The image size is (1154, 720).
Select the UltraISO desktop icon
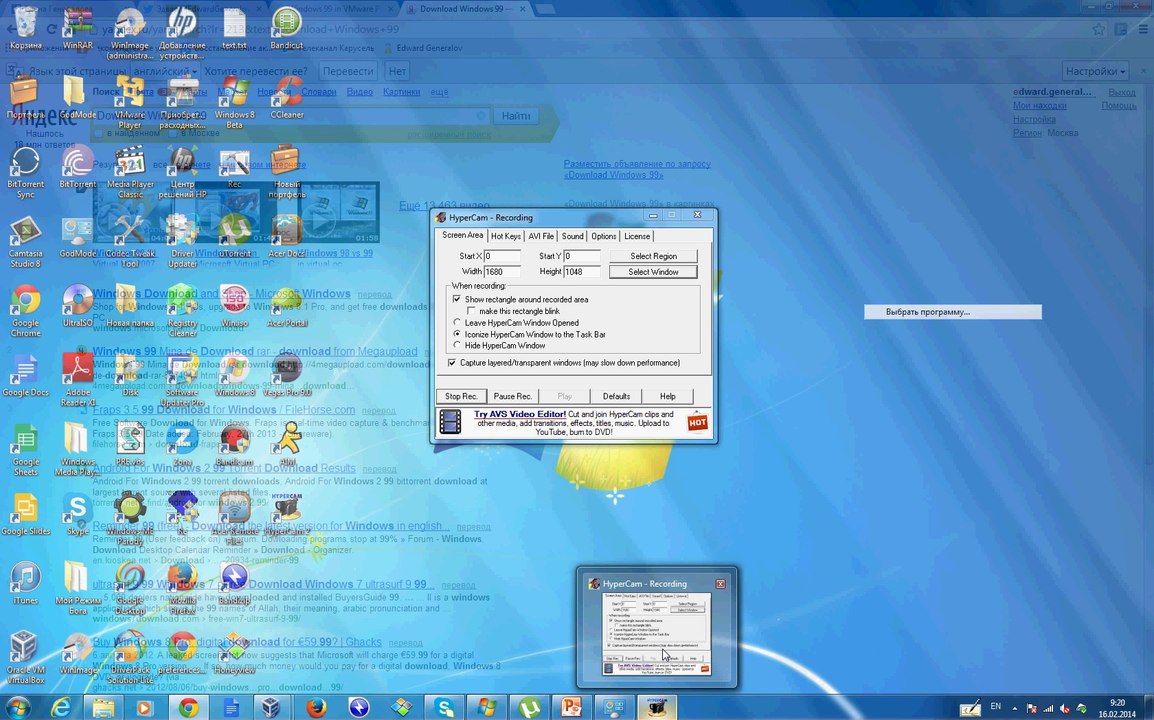tap(77, 305)
